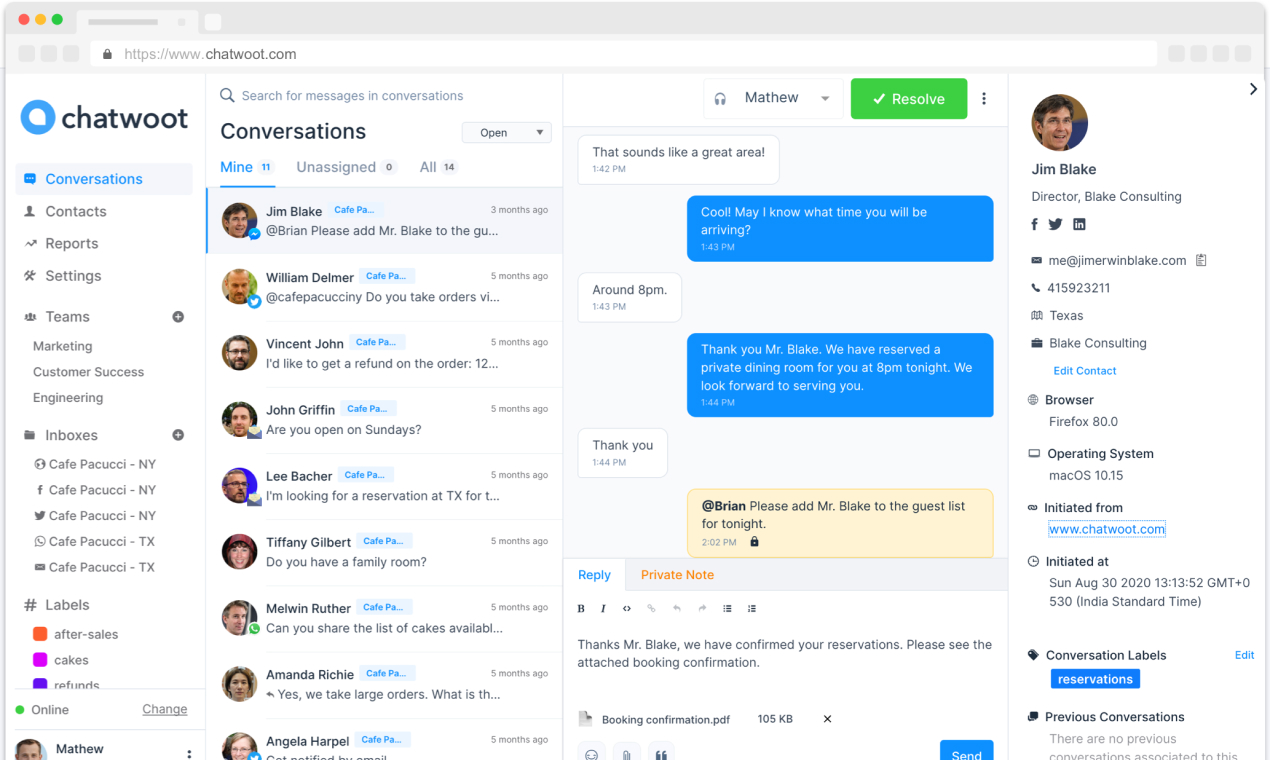1270x760 pixels.
Task: Open Jim Blake's Twitter profile icon
Action: [1057, 224]
